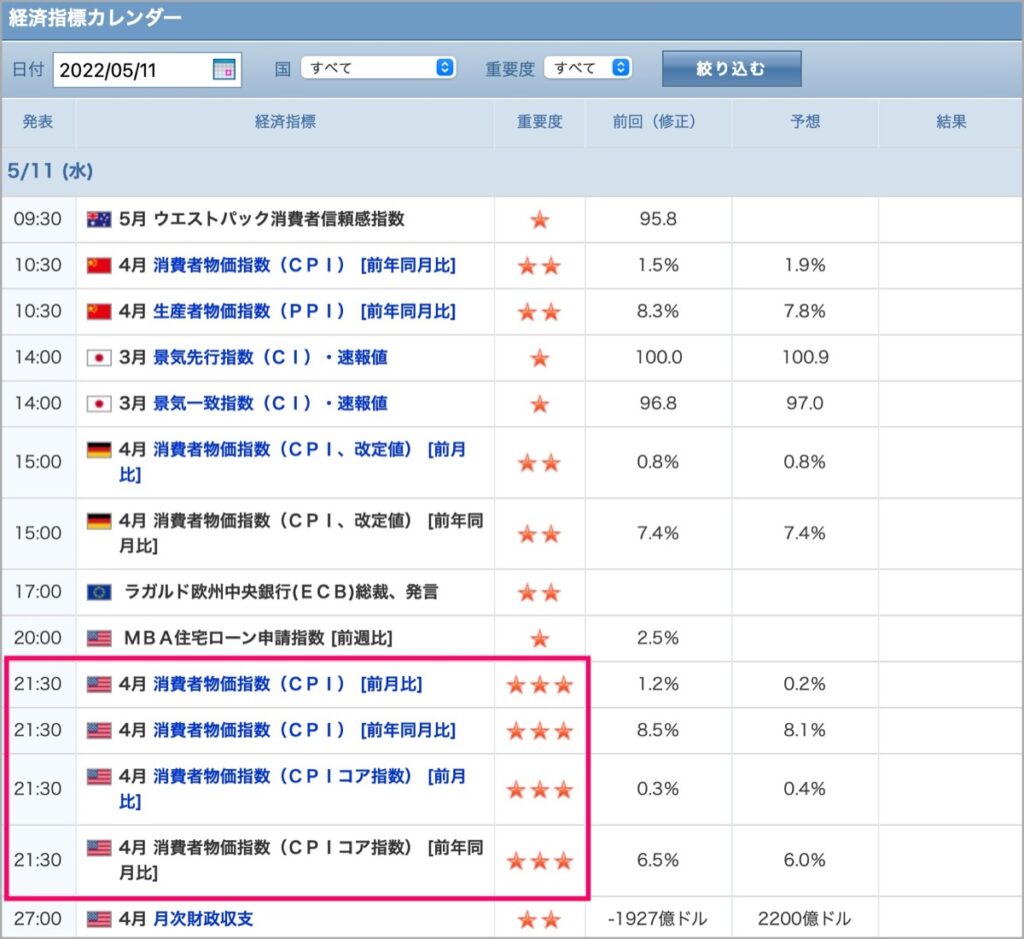Click the 予想 column header
This screenshot has height=939, width=1024.
pyautogui.click(x=805, y=121)
